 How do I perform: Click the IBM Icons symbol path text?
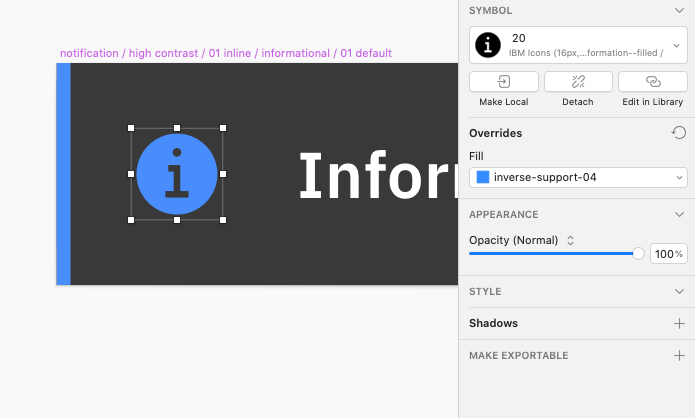(586, 53)
